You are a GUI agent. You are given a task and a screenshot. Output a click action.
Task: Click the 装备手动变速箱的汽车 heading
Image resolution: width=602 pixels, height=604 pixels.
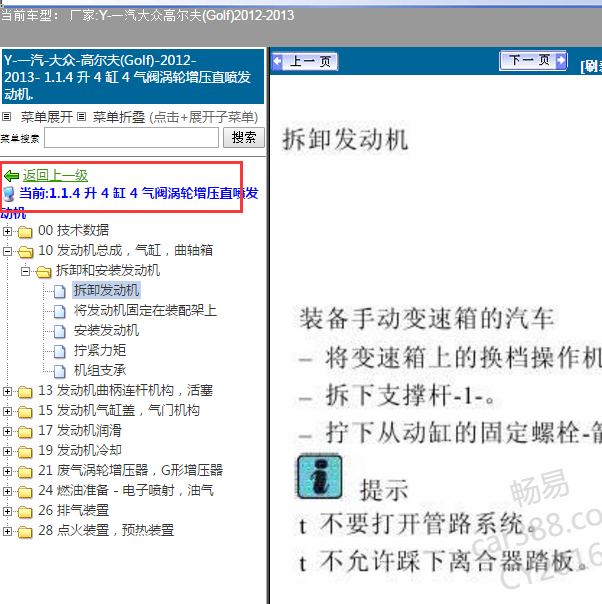(427, 319)
